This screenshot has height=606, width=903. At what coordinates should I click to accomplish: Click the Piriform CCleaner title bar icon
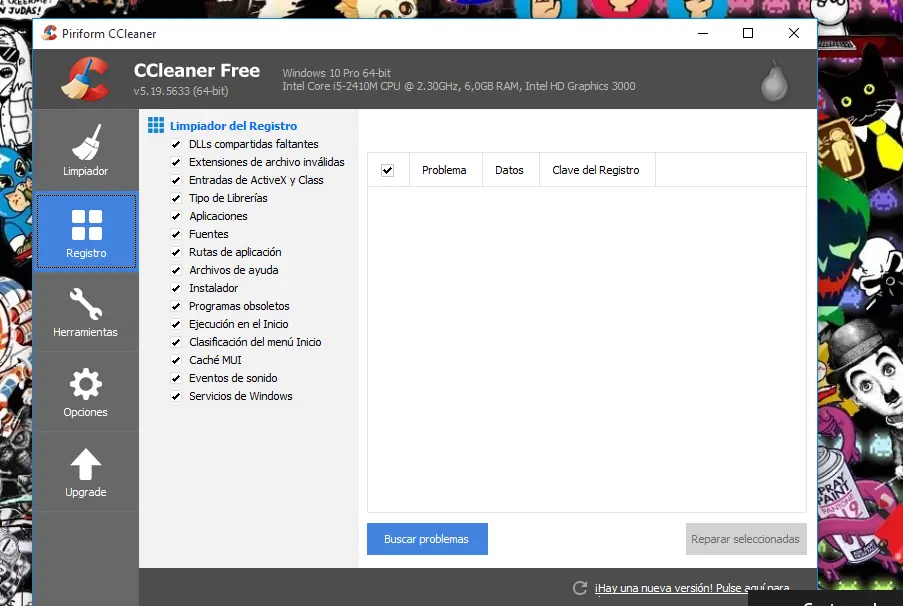point(48,33)
